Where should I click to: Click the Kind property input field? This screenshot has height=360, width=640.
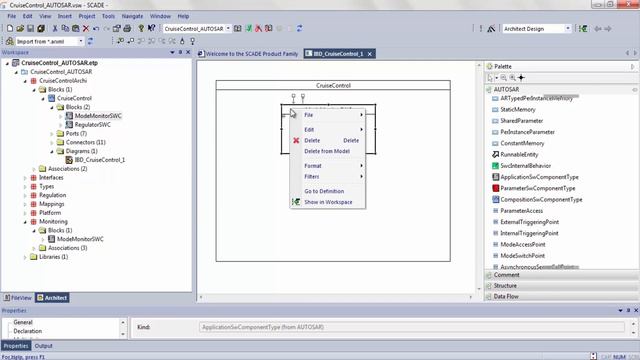[411, 327]
